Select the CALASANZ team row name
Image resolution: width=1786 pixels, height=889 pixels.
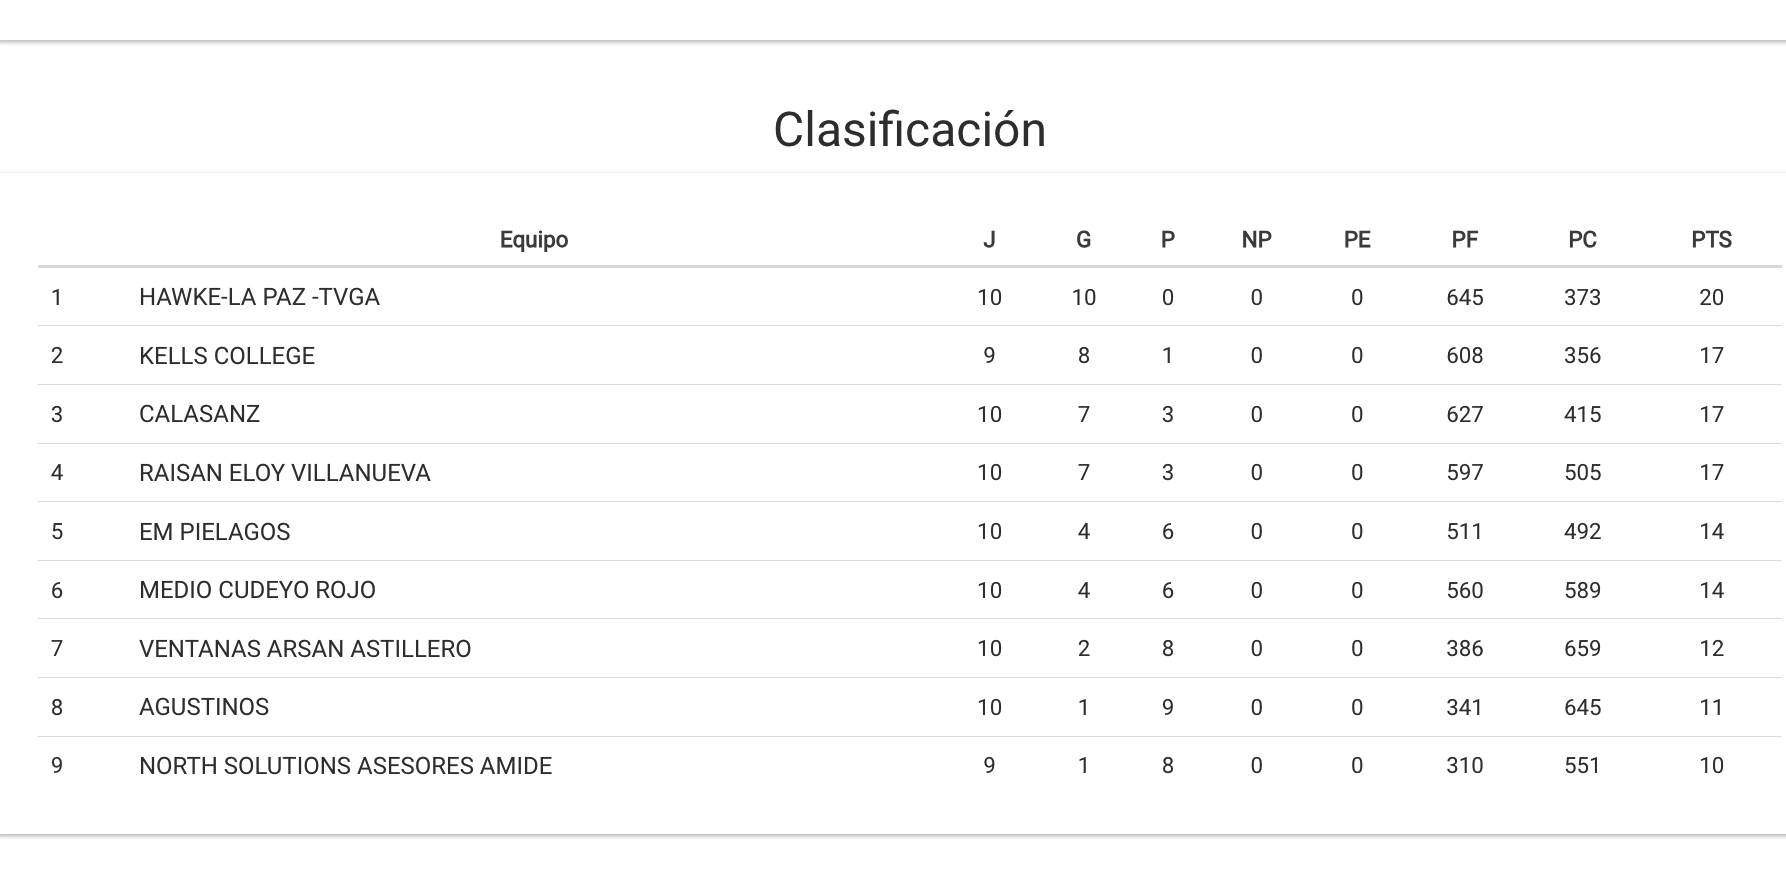pos(199,414)
